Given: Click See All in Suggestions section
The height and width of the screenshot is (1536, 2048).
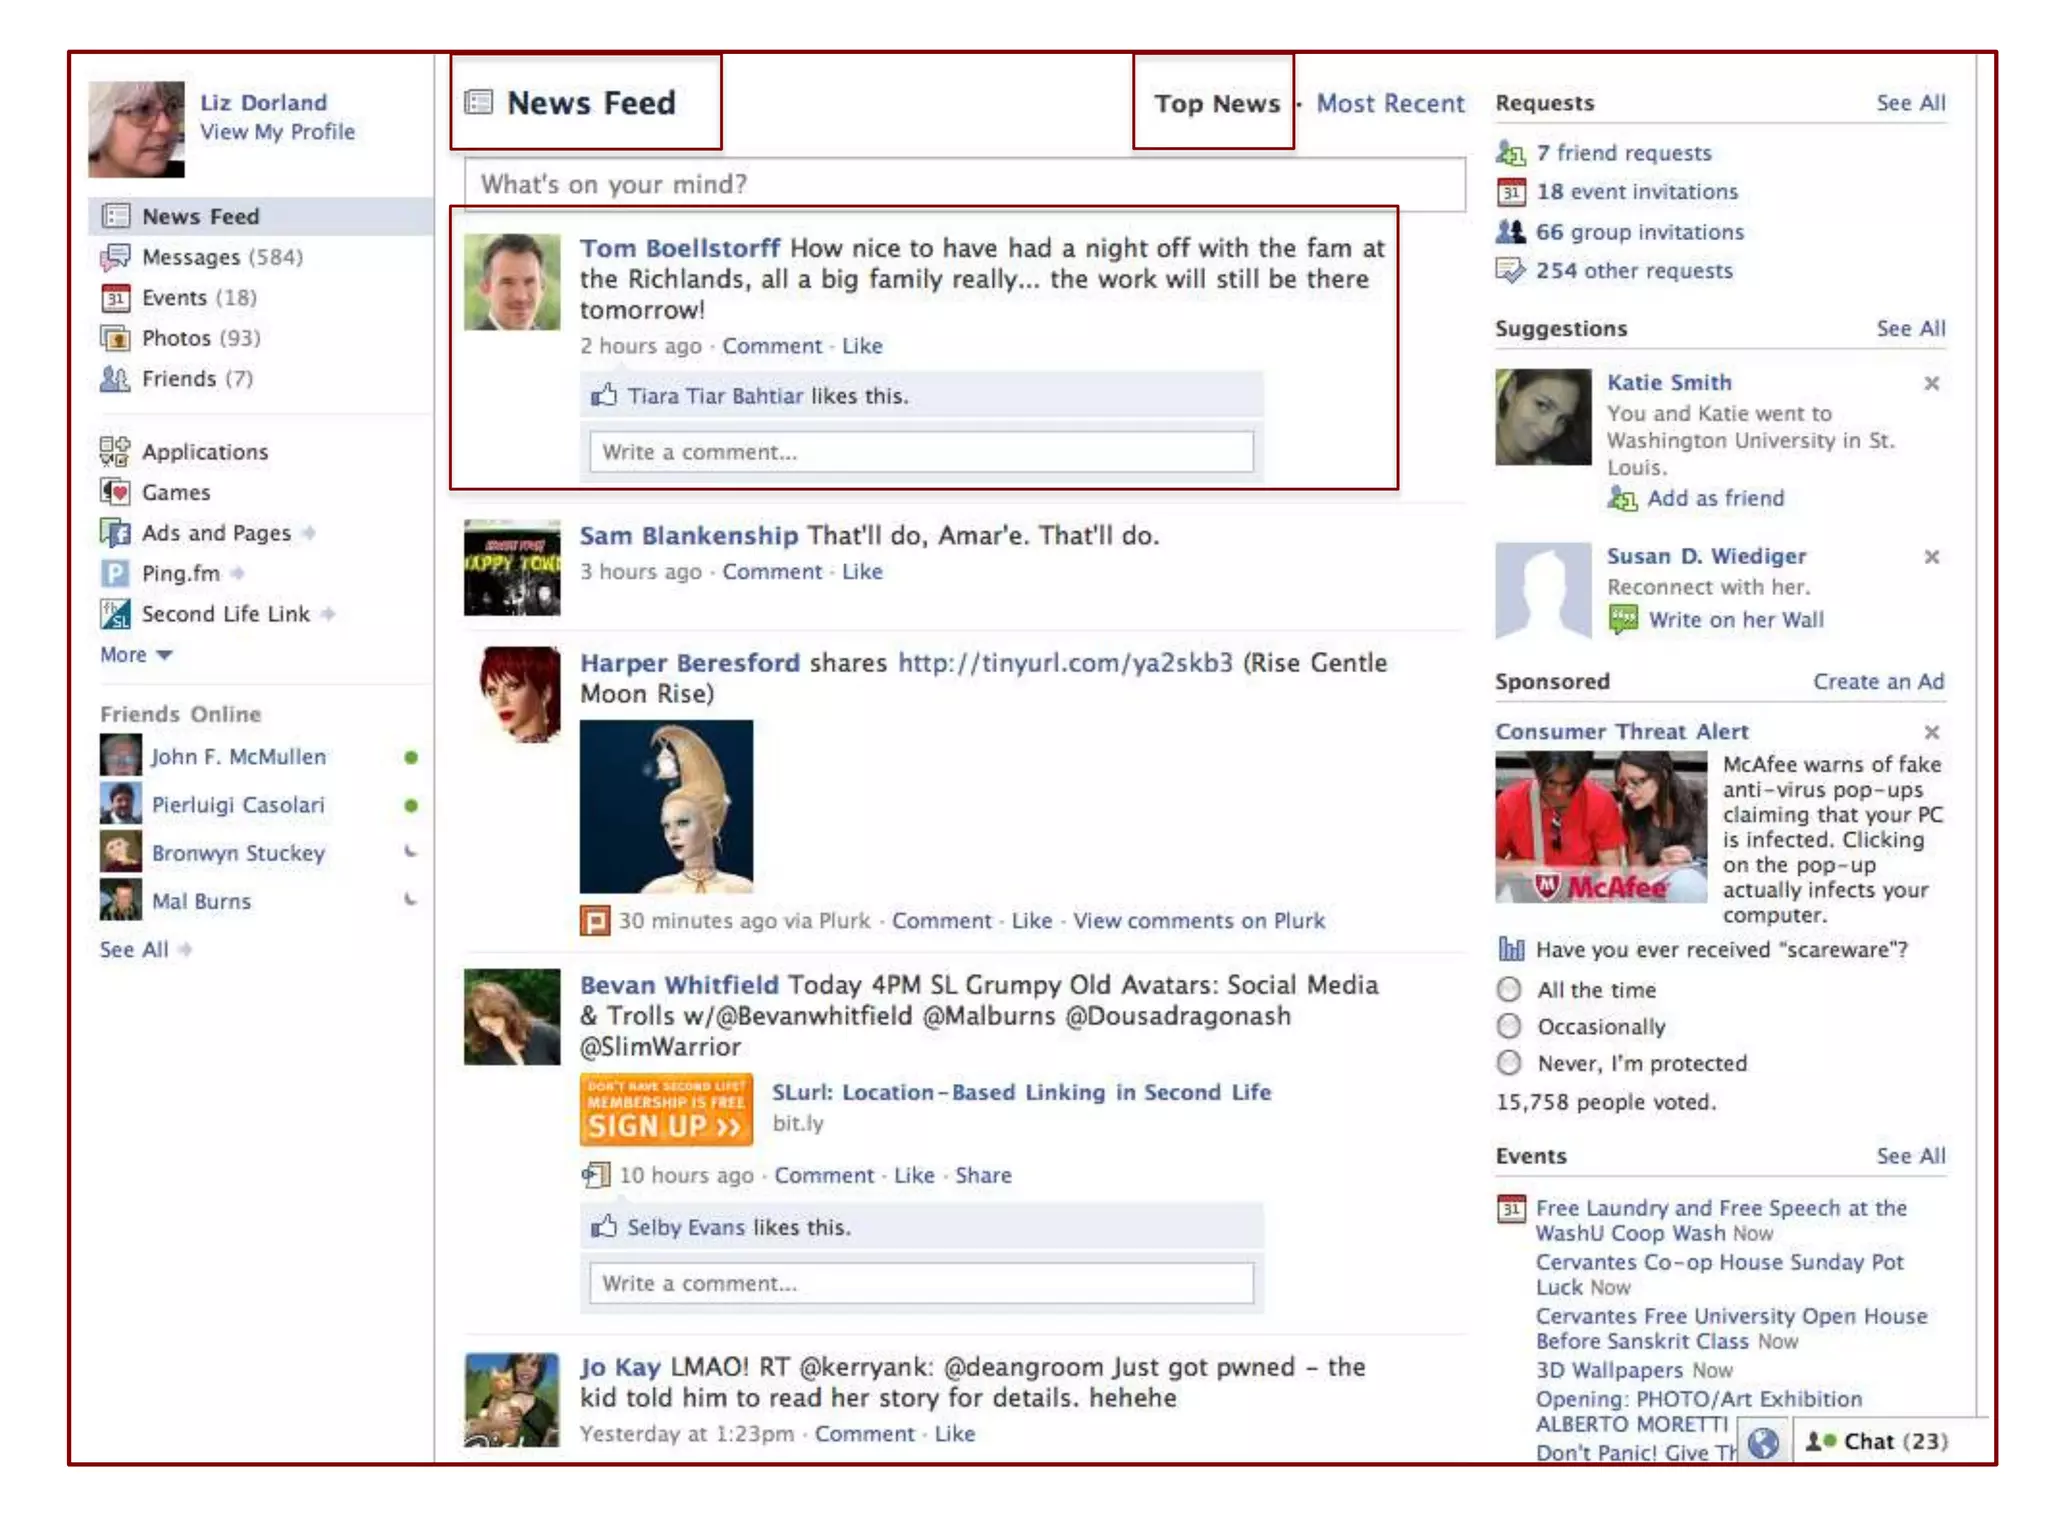Looking at the screenshot, I should click(x=1911, y=329).
